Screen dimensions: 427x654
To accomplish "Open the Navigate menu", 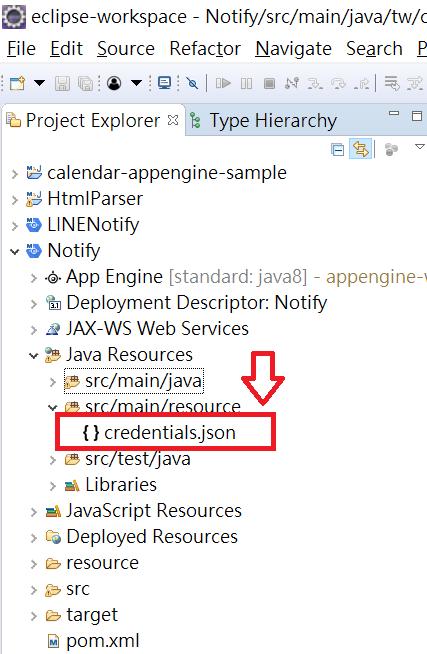I will (294, 49).
